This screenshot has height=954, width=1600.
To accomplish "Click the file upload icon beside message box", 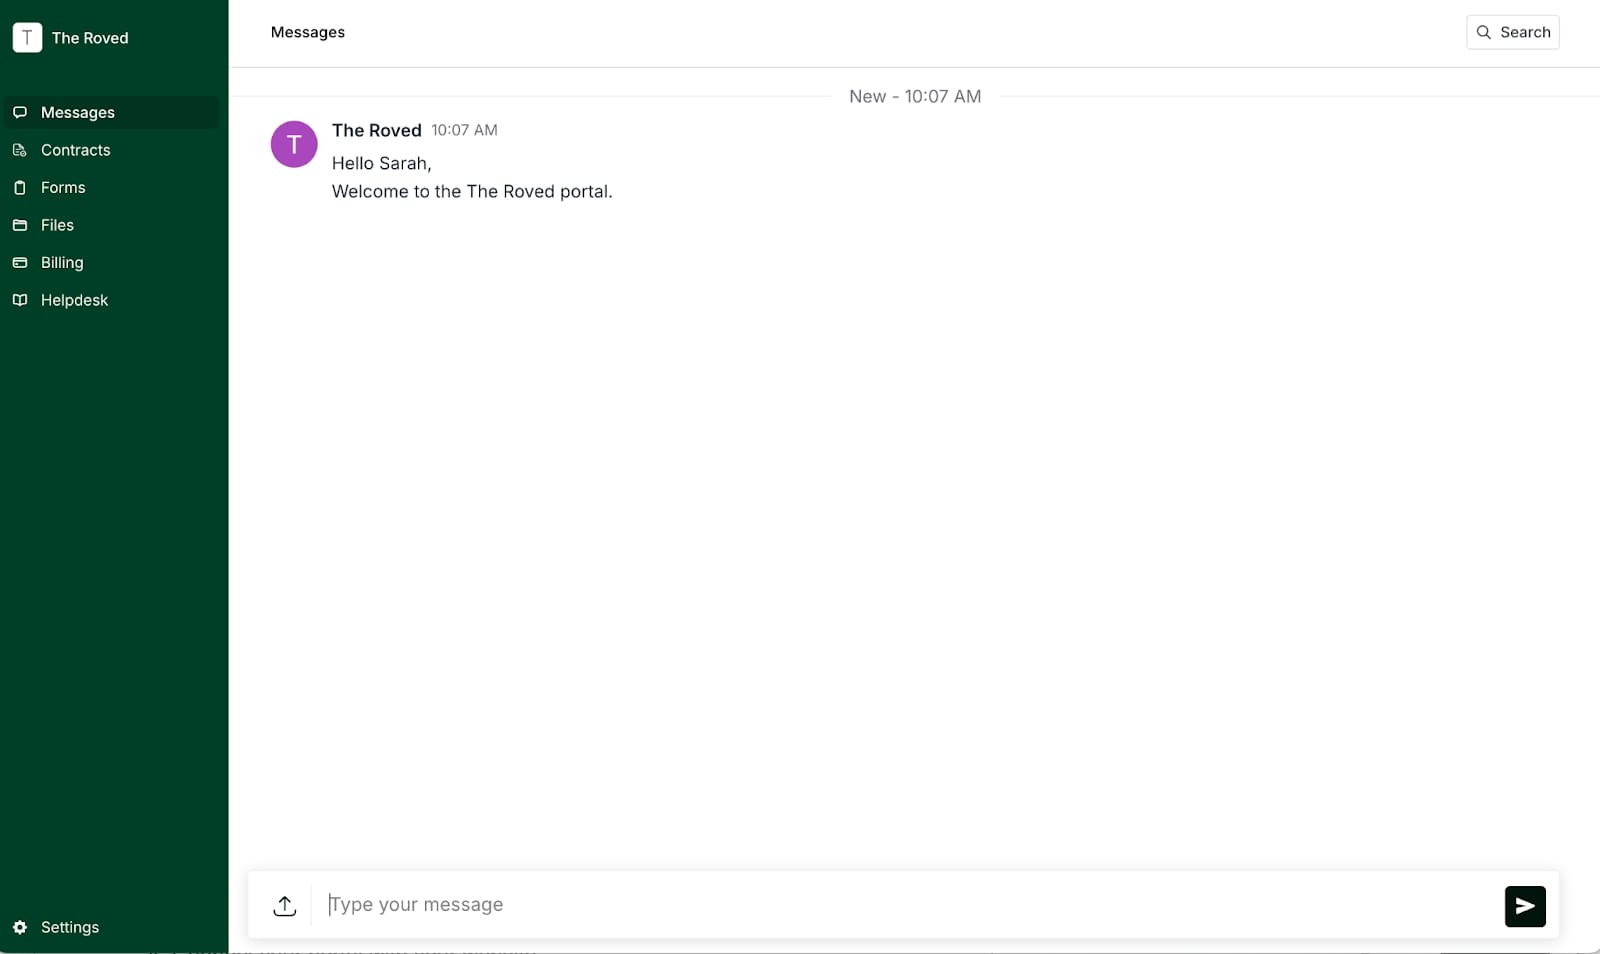I will click(284, 905).
